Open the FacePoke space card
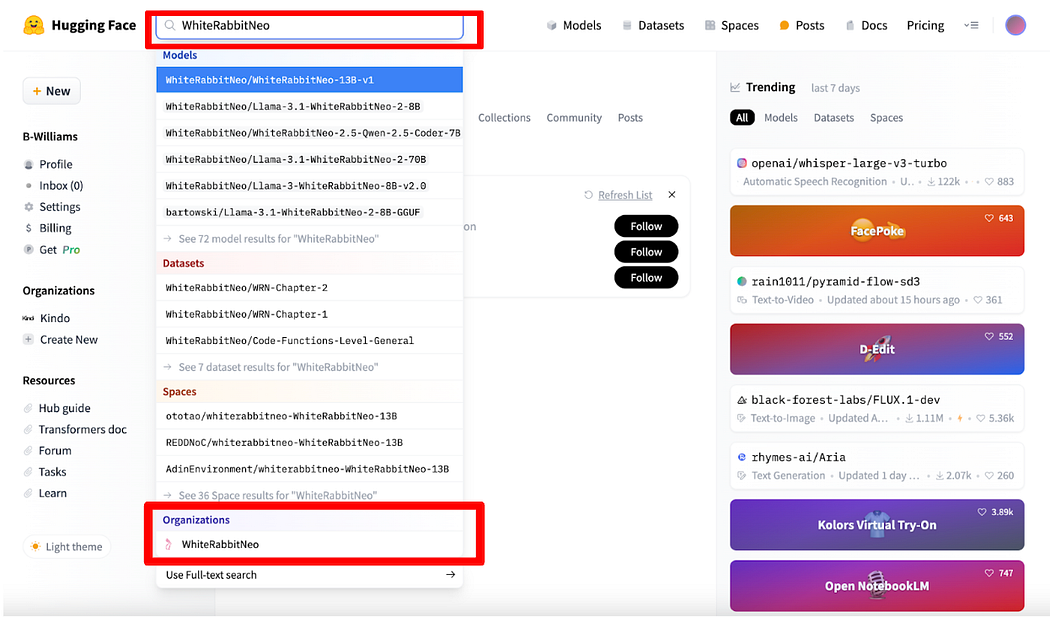This screenshot has width=1050, height=617. click(x=877, y=231)
